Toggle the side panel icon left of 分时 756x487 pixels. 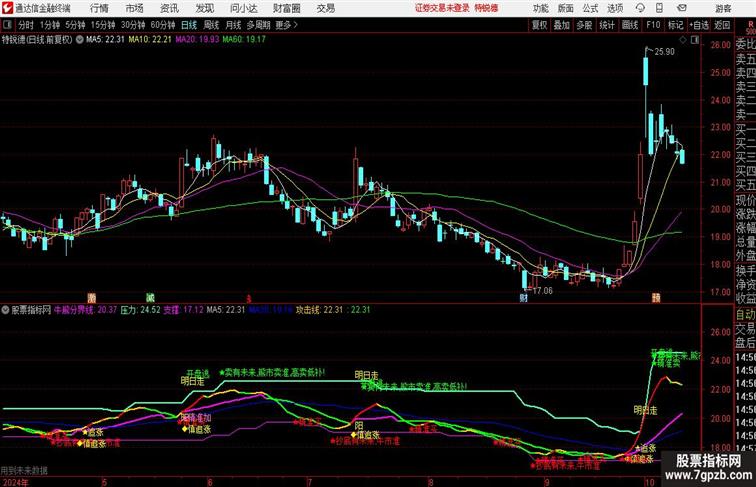point(7,25)
